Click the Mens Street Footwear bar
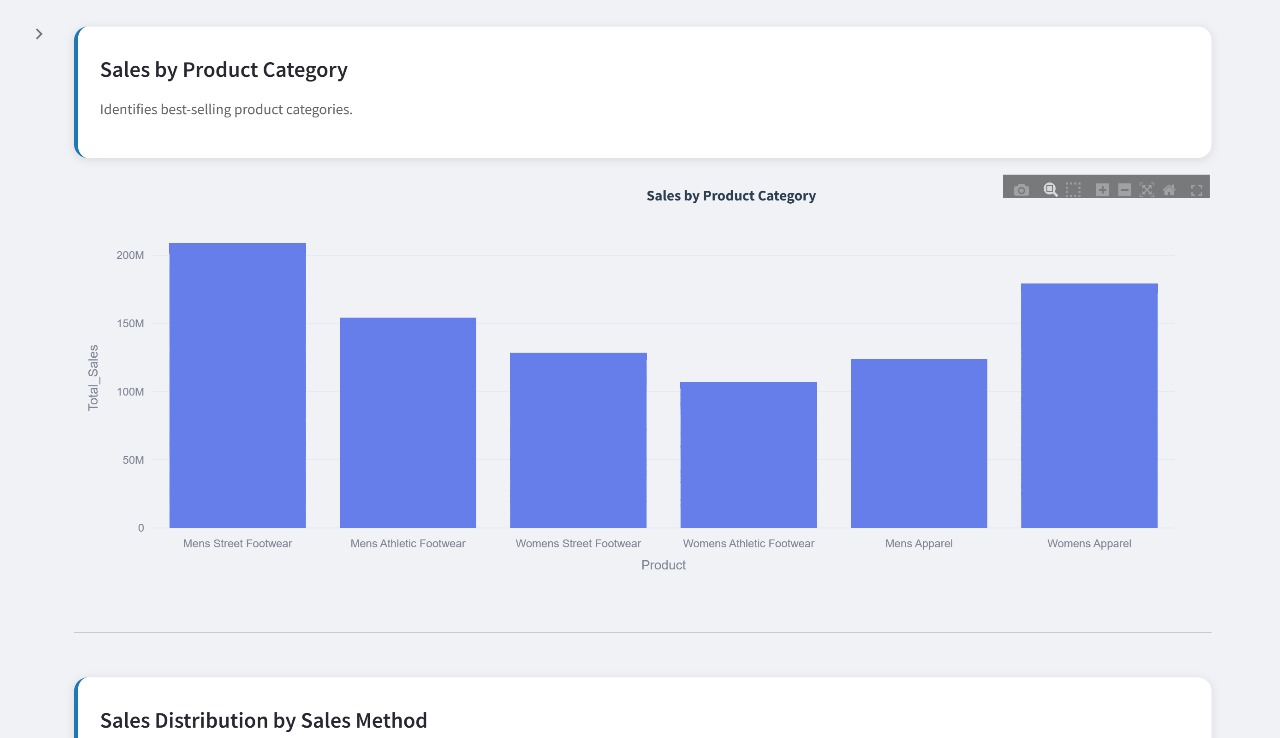This screenshot has height=738, width=1280. (x=238, y=385)
